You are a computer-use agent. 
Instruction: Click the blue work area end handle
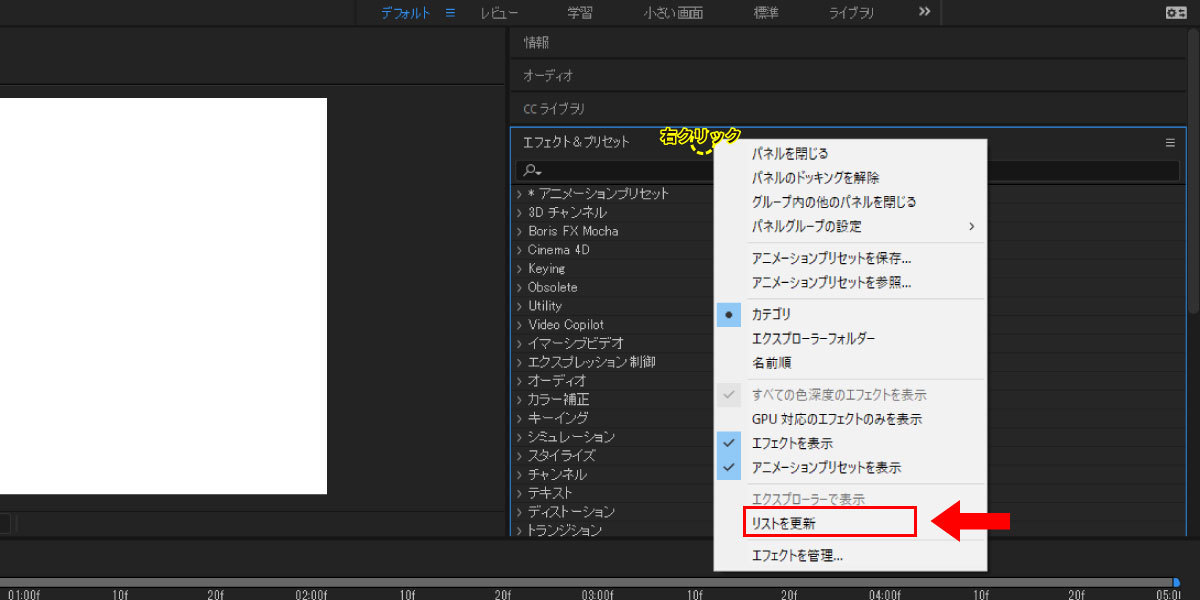coord(1176,581)
